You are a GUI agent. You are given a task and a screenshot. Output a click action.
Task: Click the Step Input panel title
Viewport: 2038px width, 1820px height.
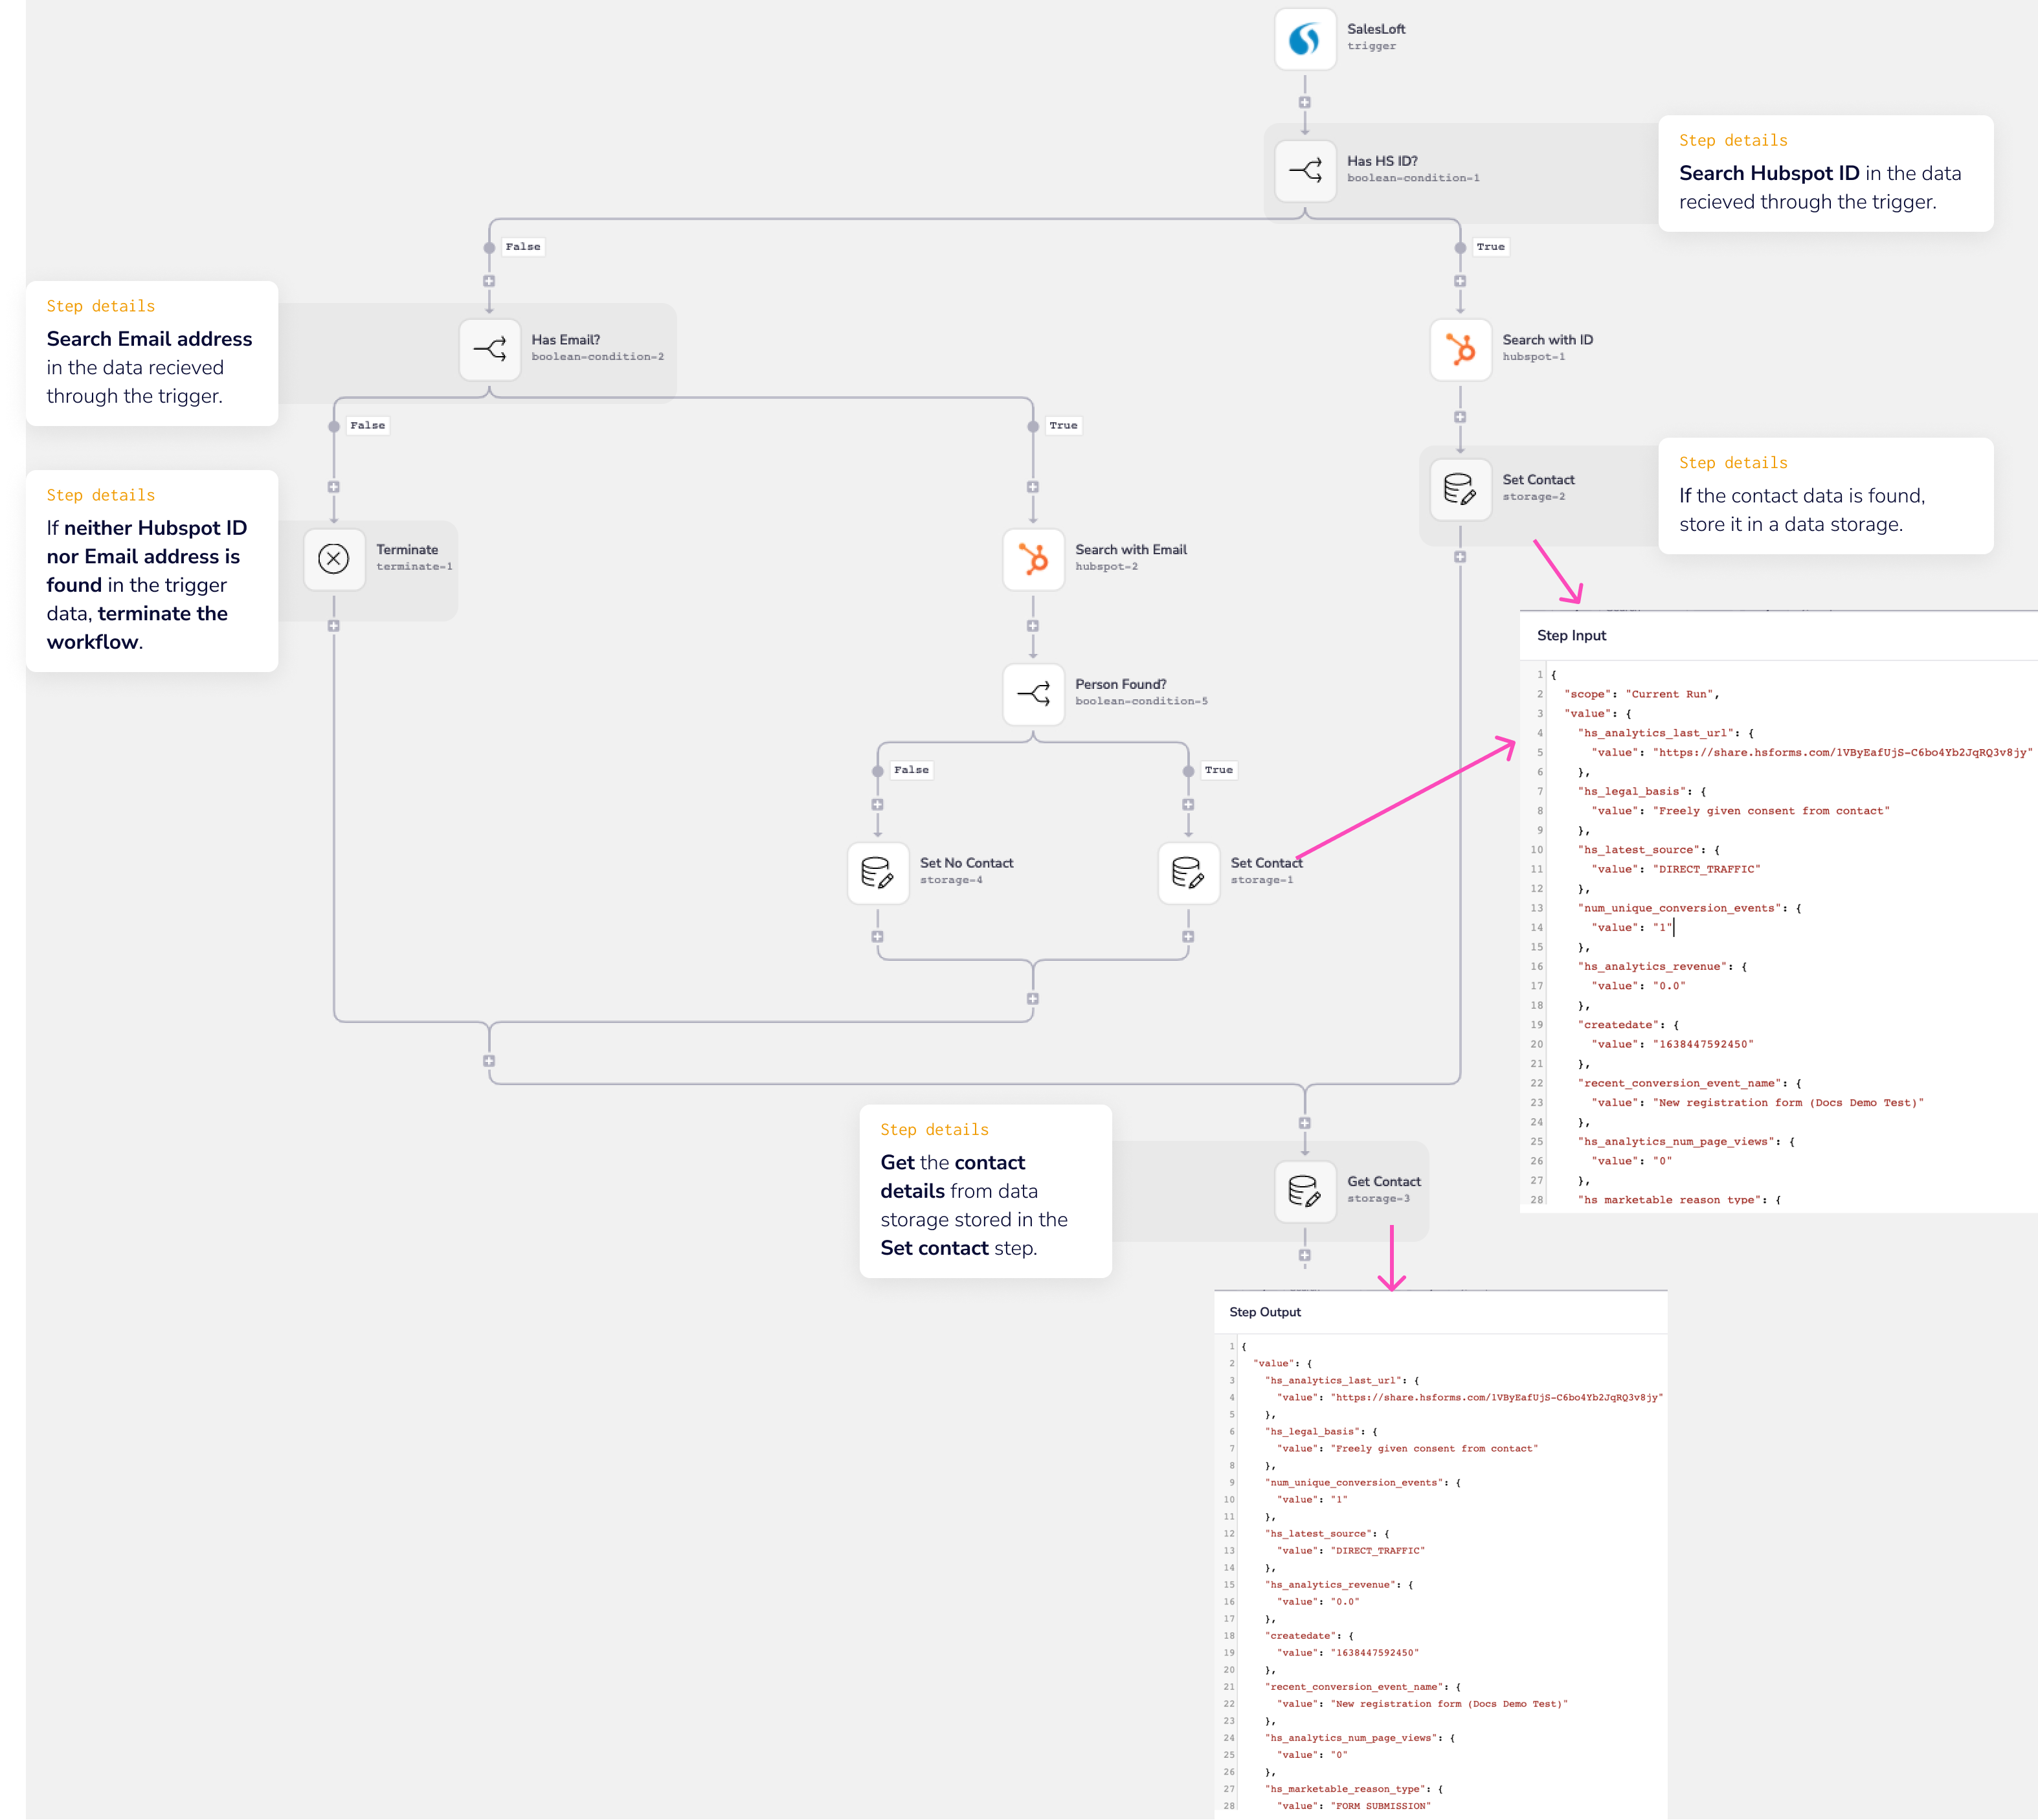click(1572, 635)
